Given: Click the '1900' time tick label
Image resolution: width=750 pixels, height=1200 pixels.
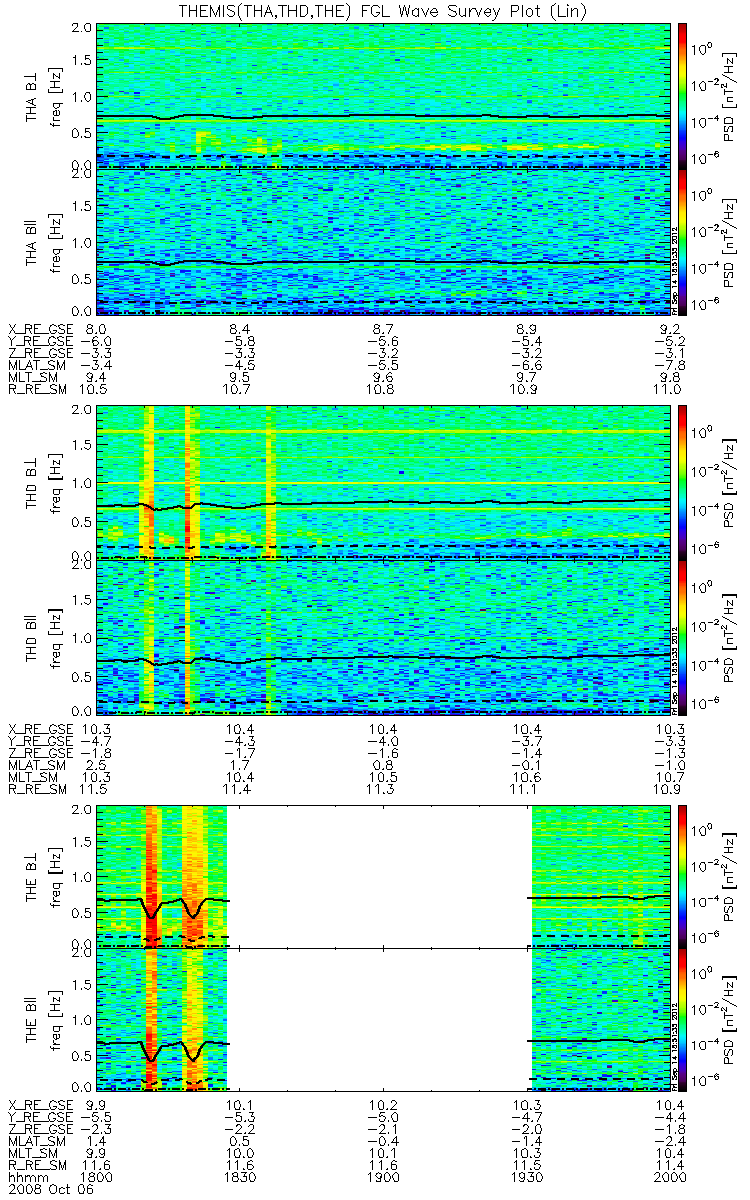Looking at the screenshot, I should pyautogui.click(x=383, y=1178).
